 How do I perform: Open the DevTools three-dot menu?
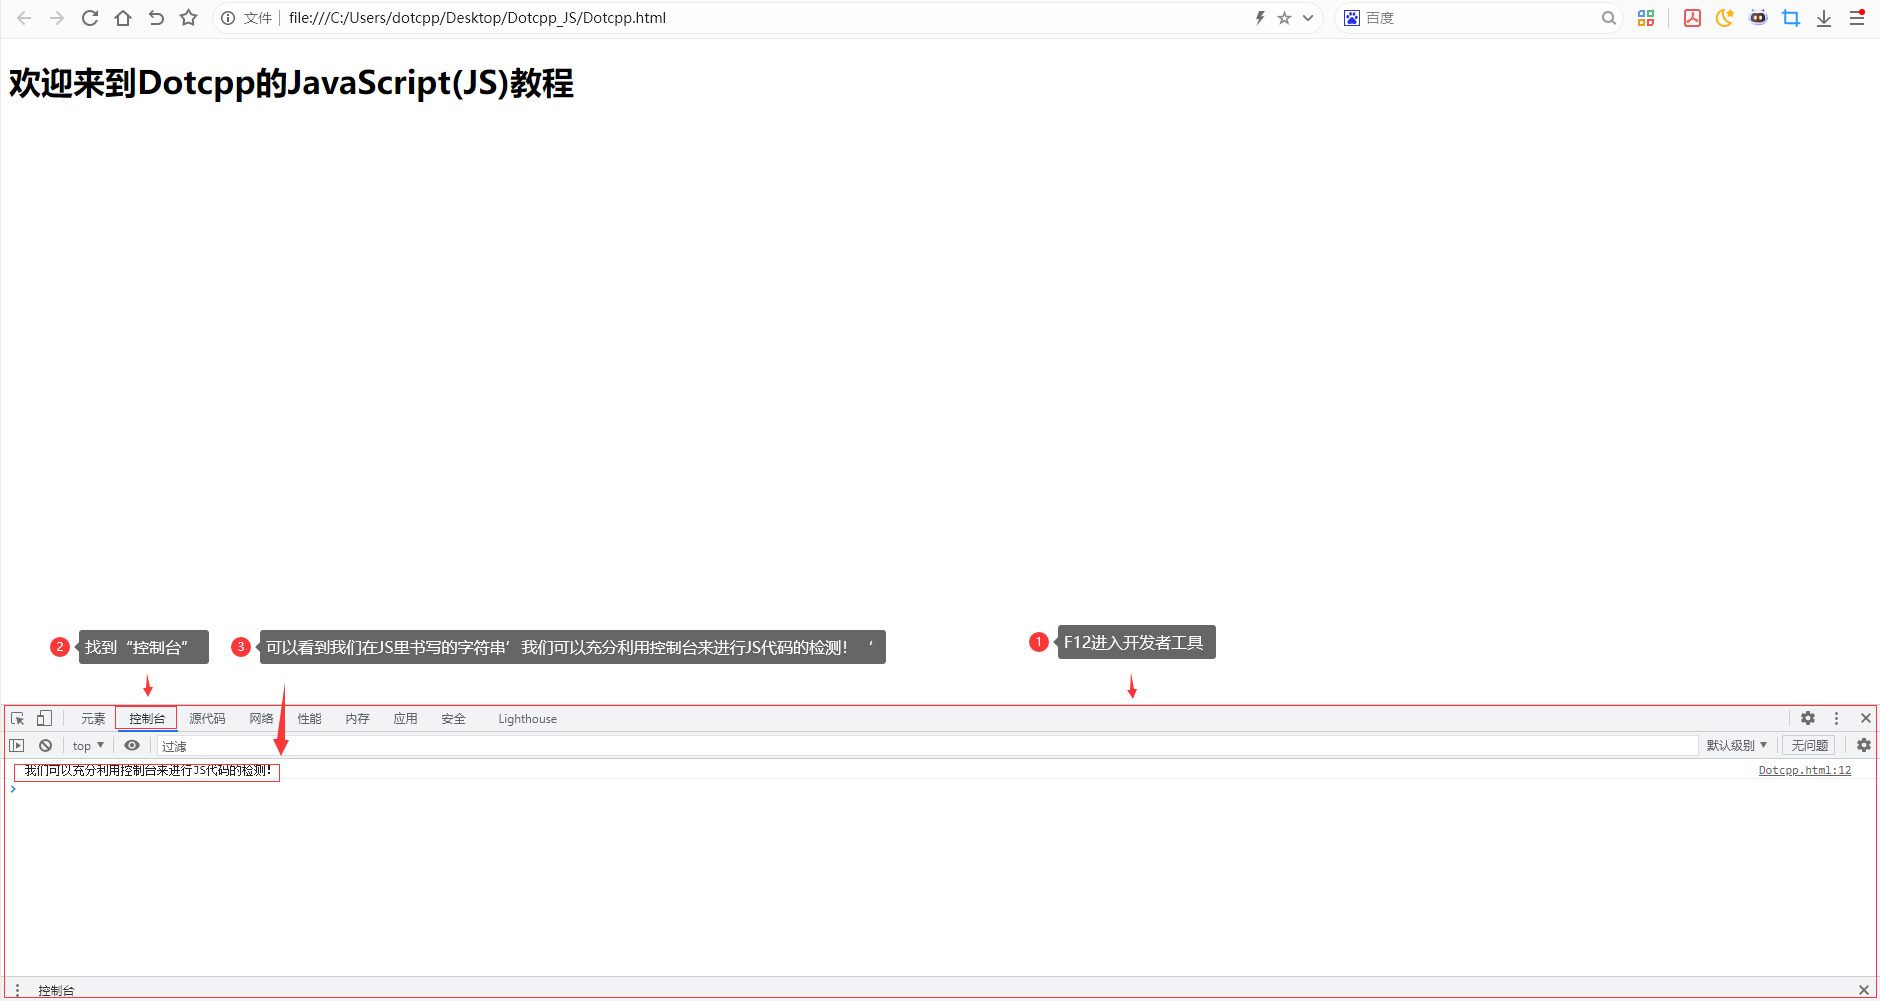point(1837,718)
